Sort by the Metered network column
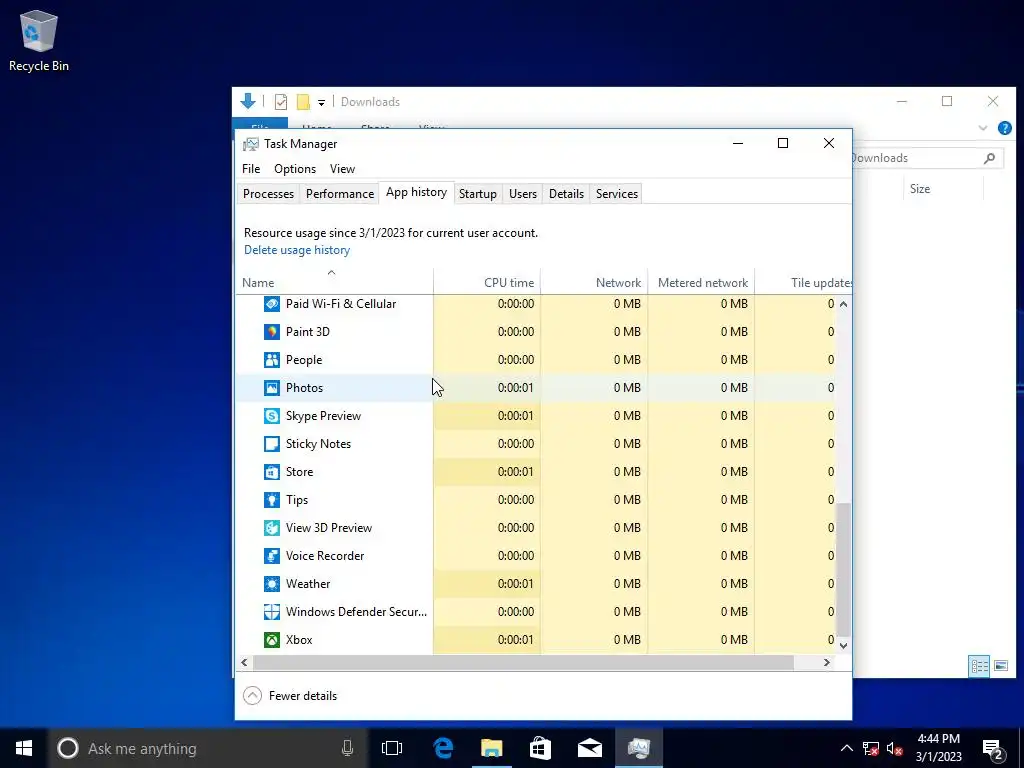The width and height of the screenshot is (1024, 768). click(x=701, y=281)
